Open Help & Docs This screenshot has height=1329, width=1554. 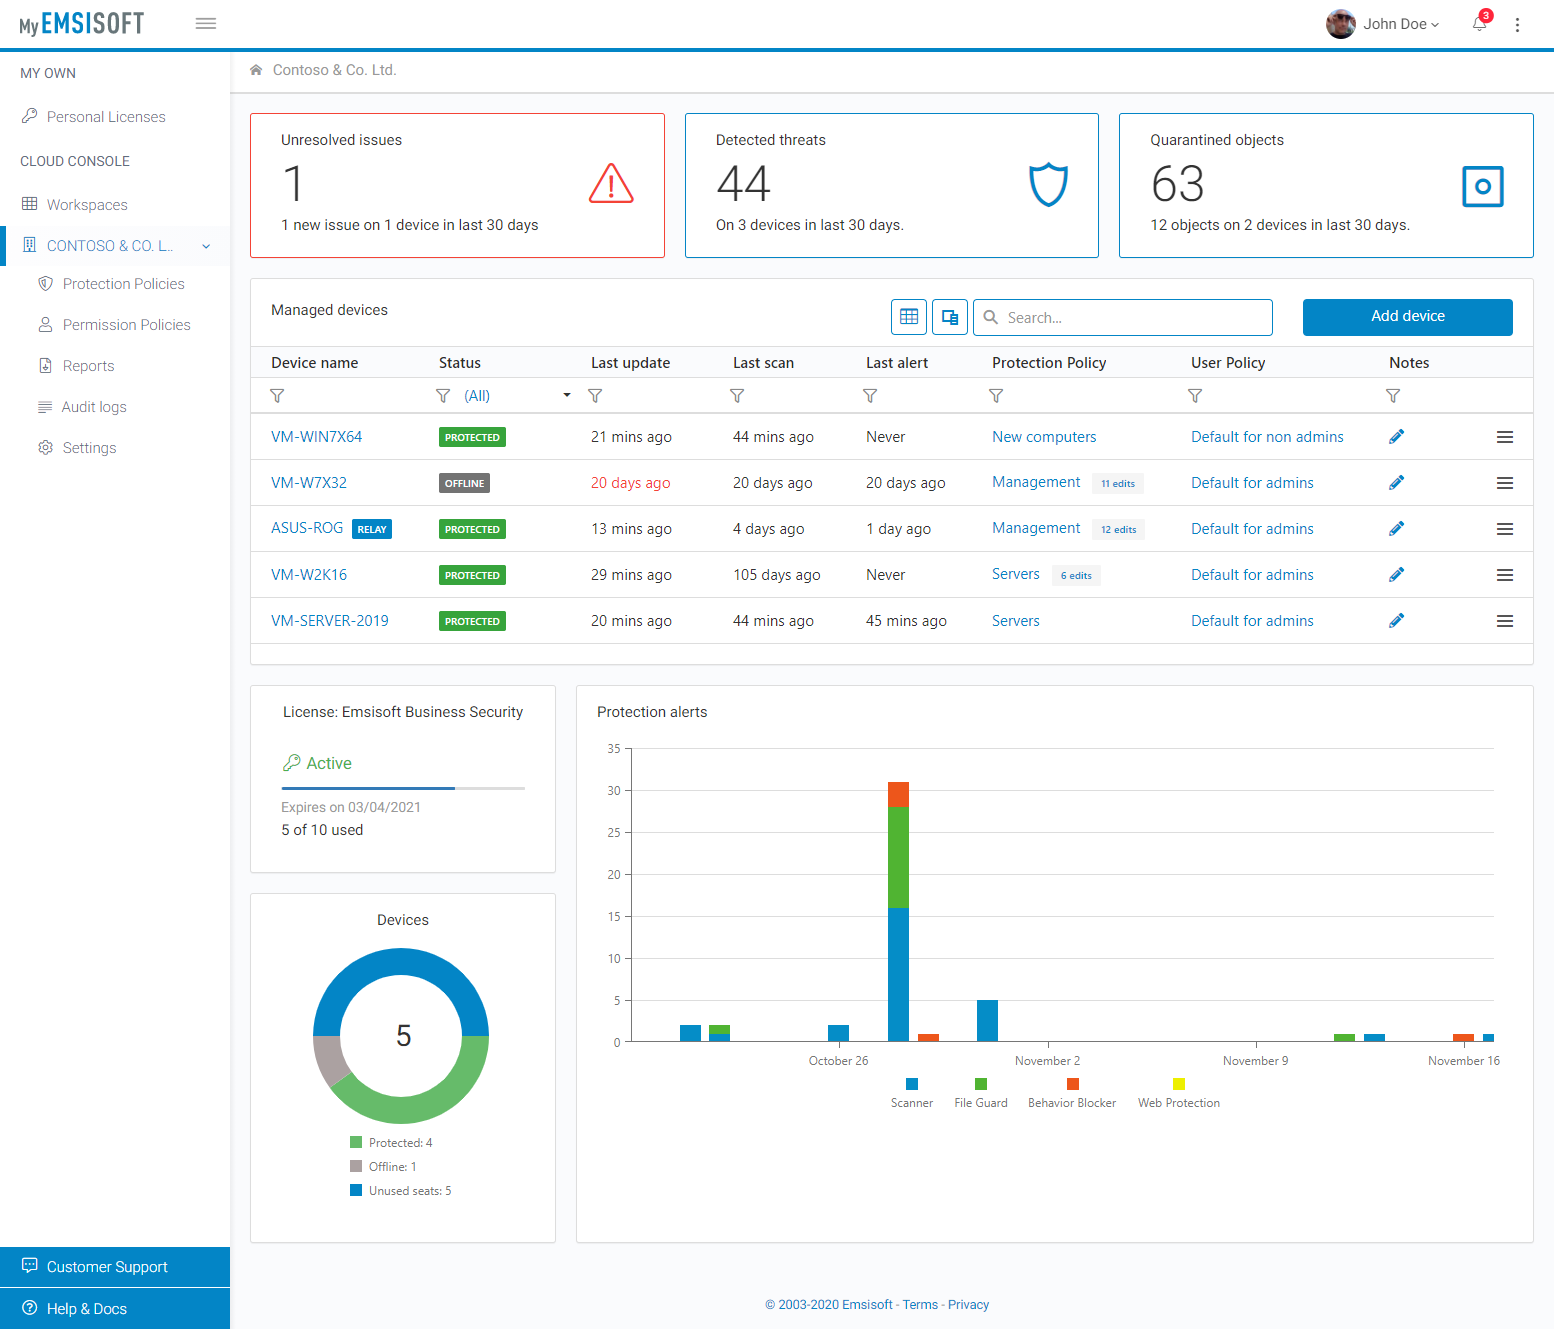pyautogui.click(x=115, y=1309)
